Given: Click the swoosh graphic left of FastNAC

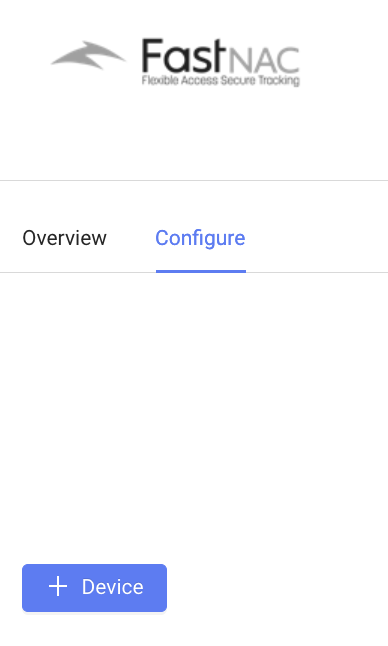Looking at the screenshot, I should pos(88,55).
